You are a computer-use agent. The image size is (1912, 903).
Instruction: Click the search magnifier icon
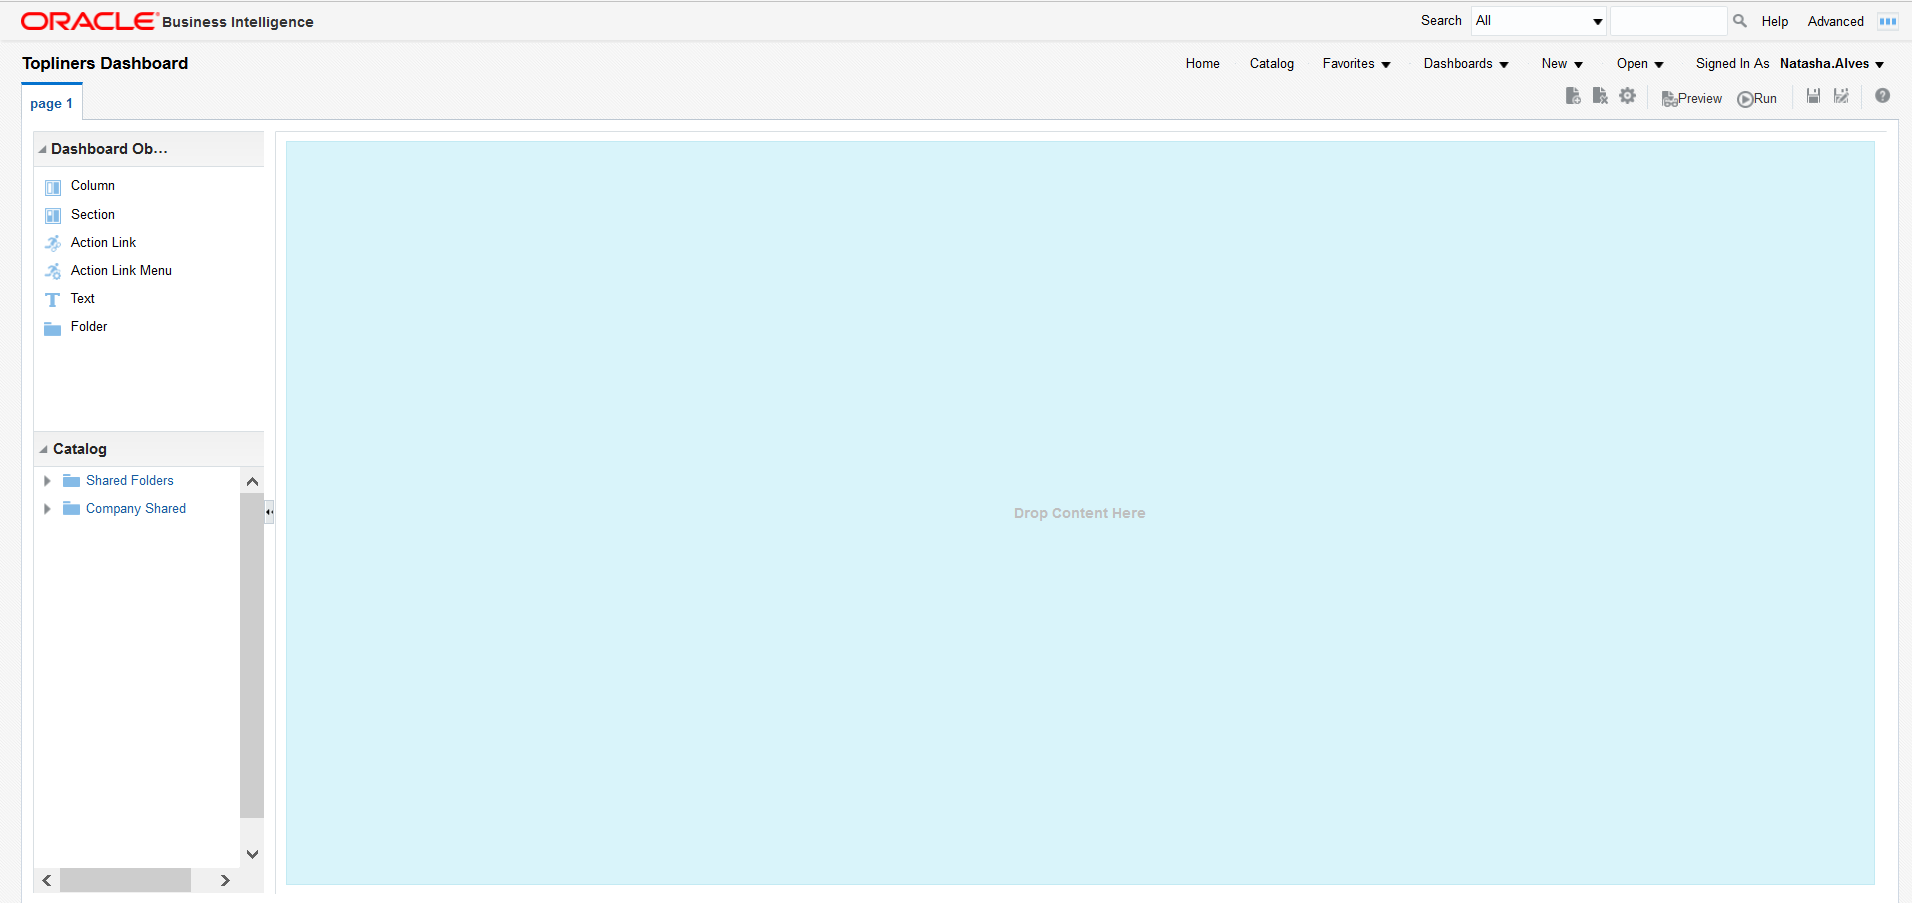coord(1740,20)
